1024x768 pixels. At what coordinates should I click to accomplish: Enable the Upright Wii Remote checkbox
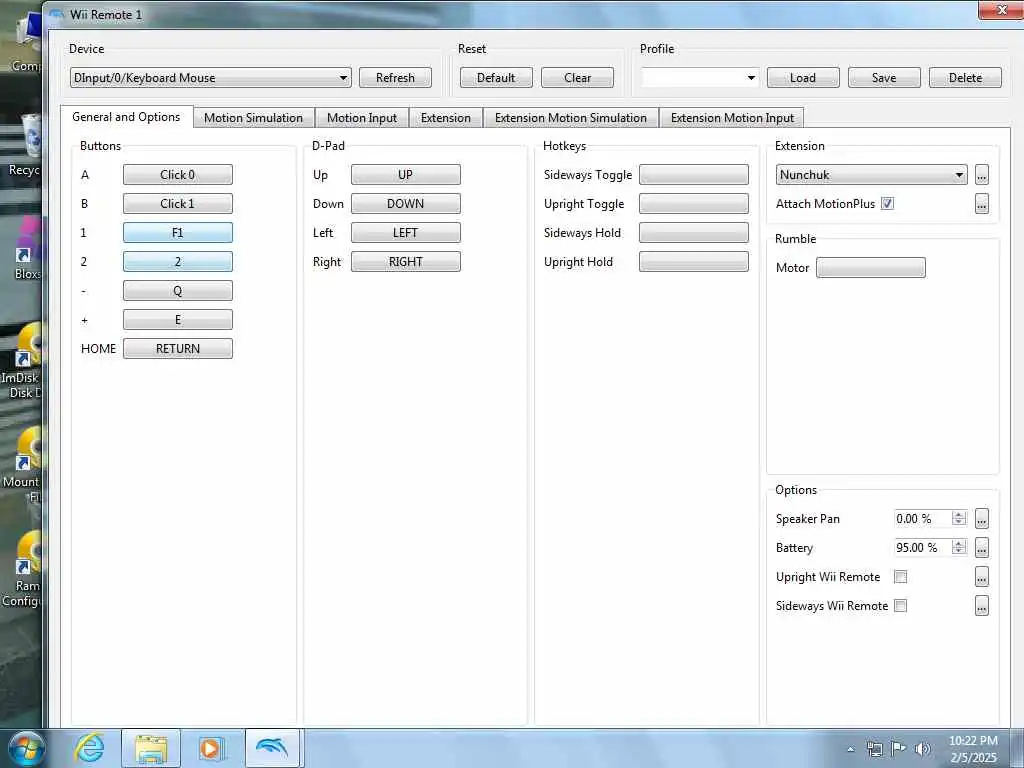[x=901, y=577]
